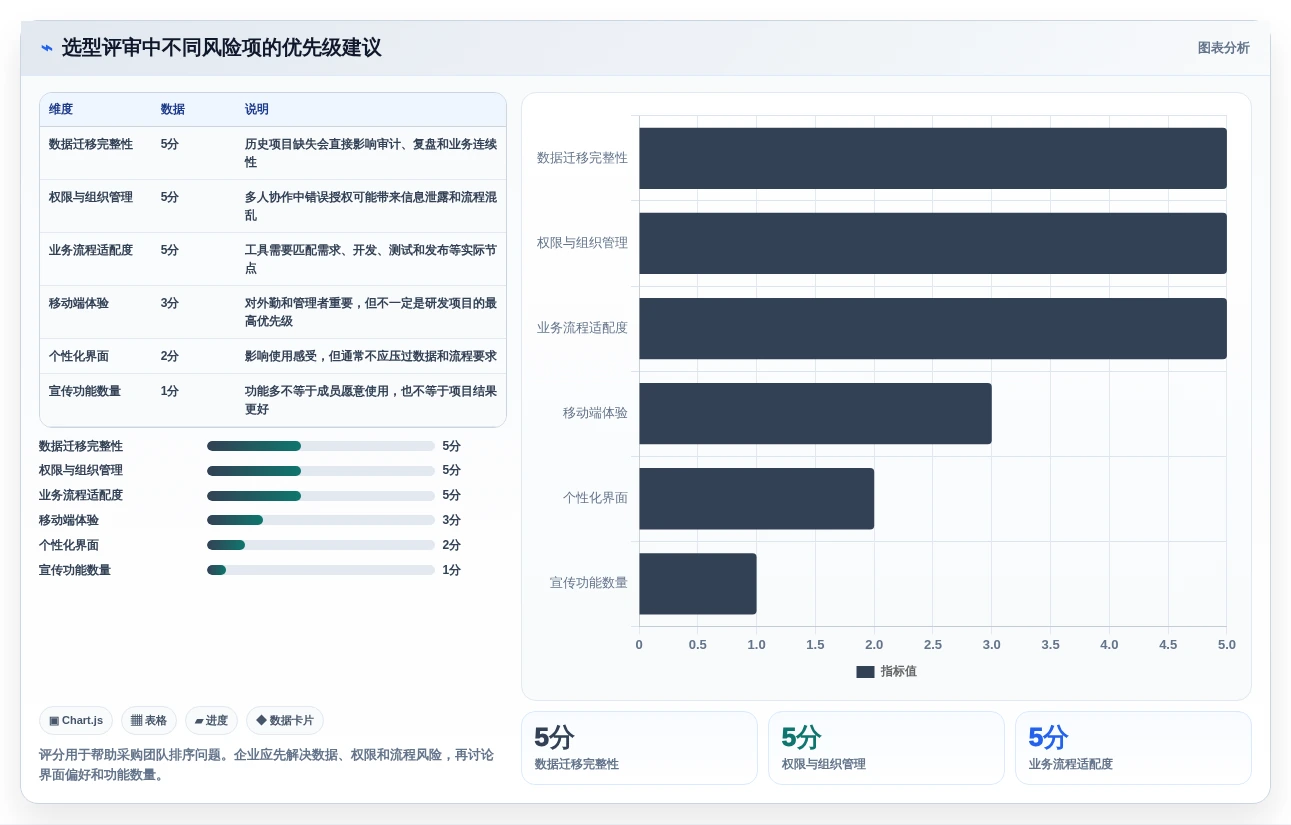Click the 2分 score in the table
Image resolution: width=1291 pixels, height=825 pixels.
(x=170, y=356)
